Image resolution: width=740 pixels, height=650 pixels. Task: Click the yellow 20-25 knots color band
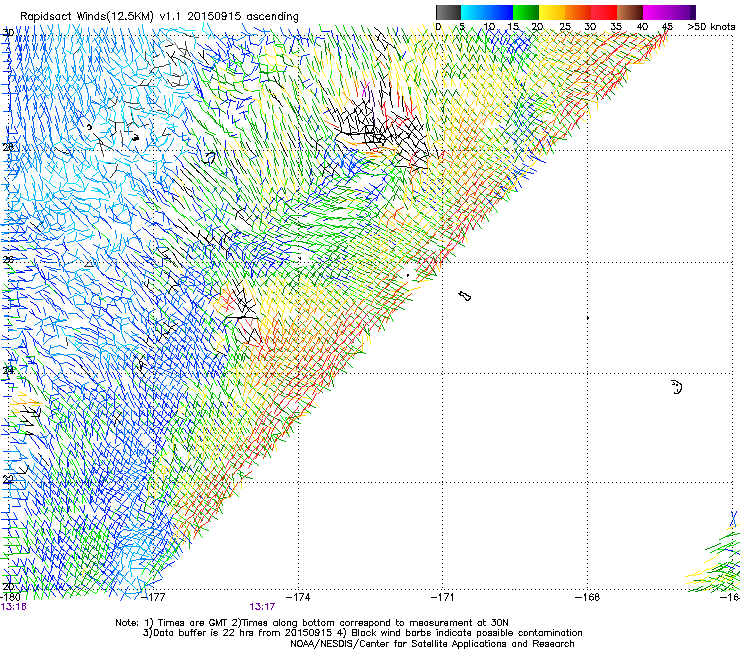click(x=552, y=12)
